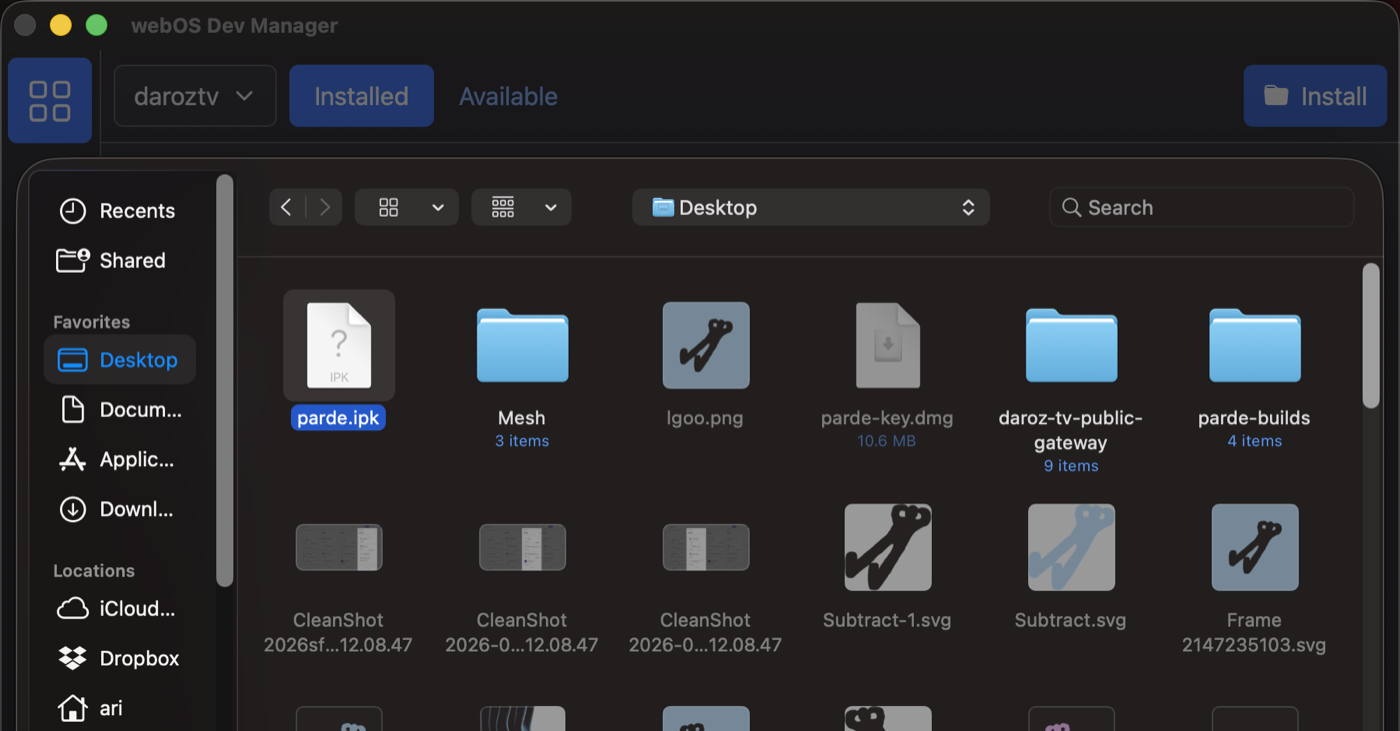This screenshot has width=1400, height=731.
Task: Click the lgoo.png file name
Action: point(705,418)
